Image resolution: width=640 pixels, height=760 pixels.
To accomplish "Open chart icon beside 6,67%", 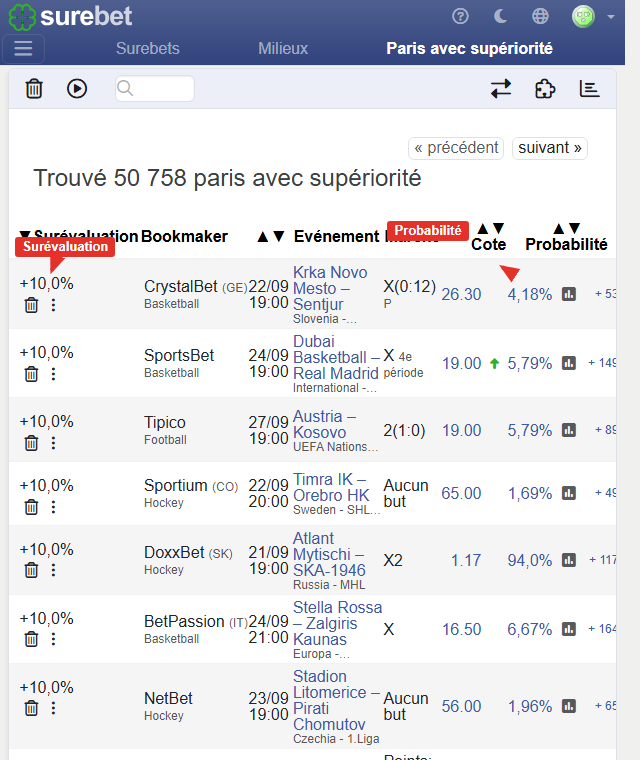I will pos(569,629).
